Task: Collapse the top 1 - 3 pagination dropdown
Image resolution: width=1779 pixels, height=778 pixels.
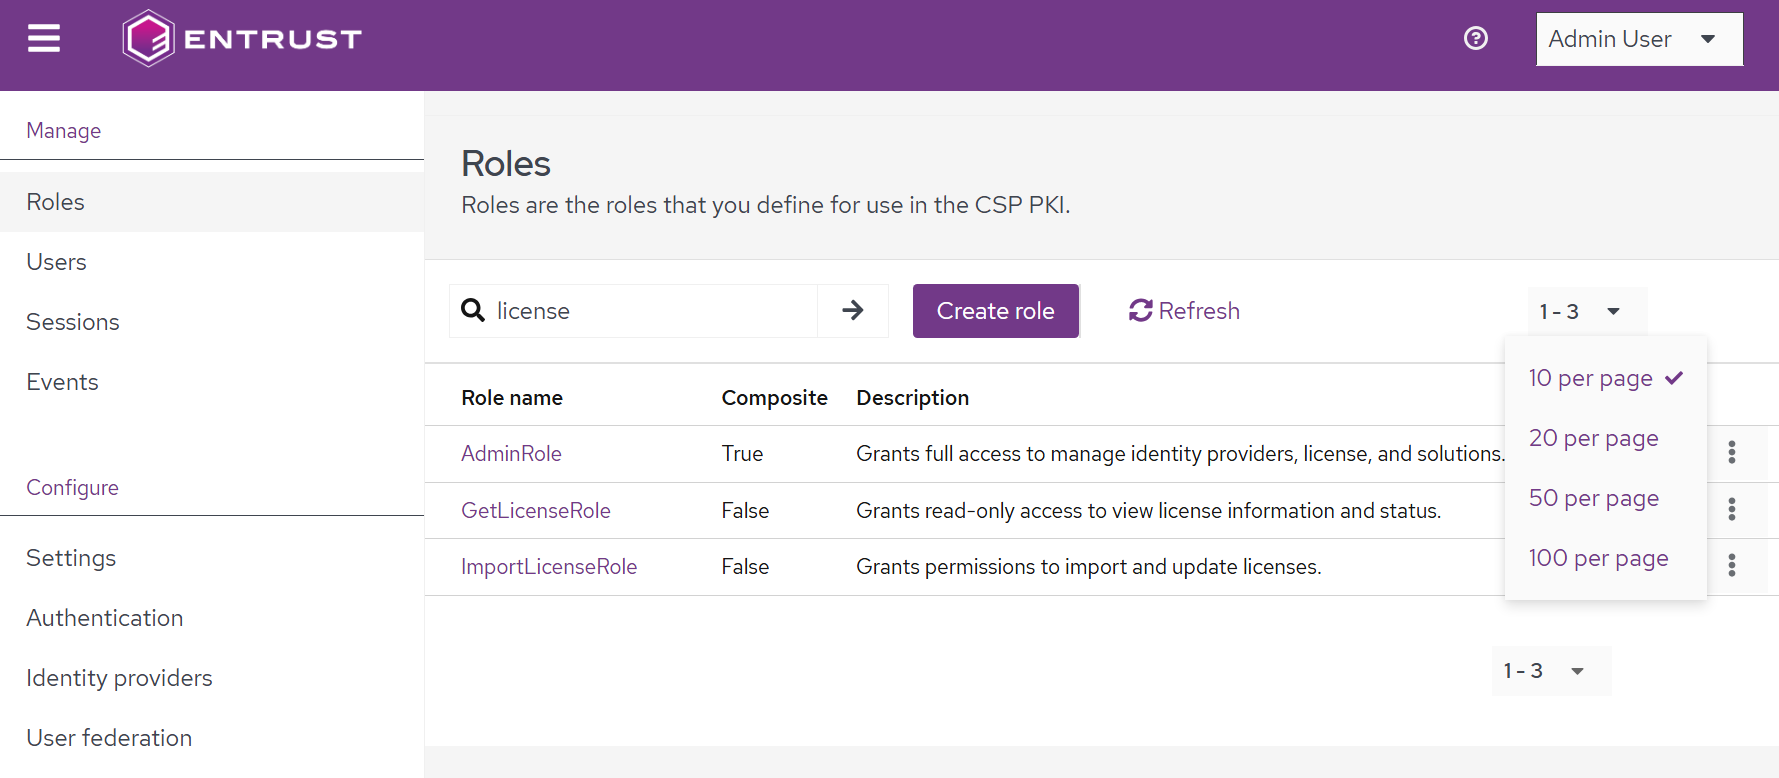Action: point(1586,312)
